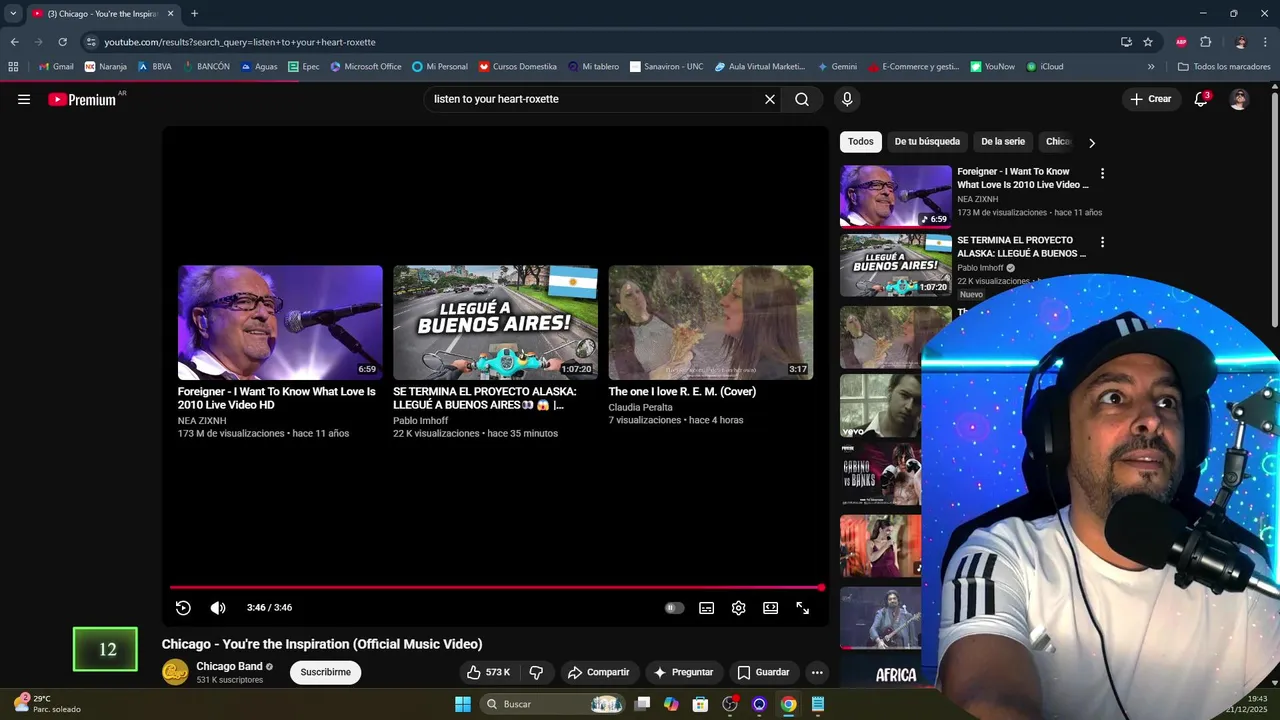
Task: Enter full screen mode
Action: 802,608
